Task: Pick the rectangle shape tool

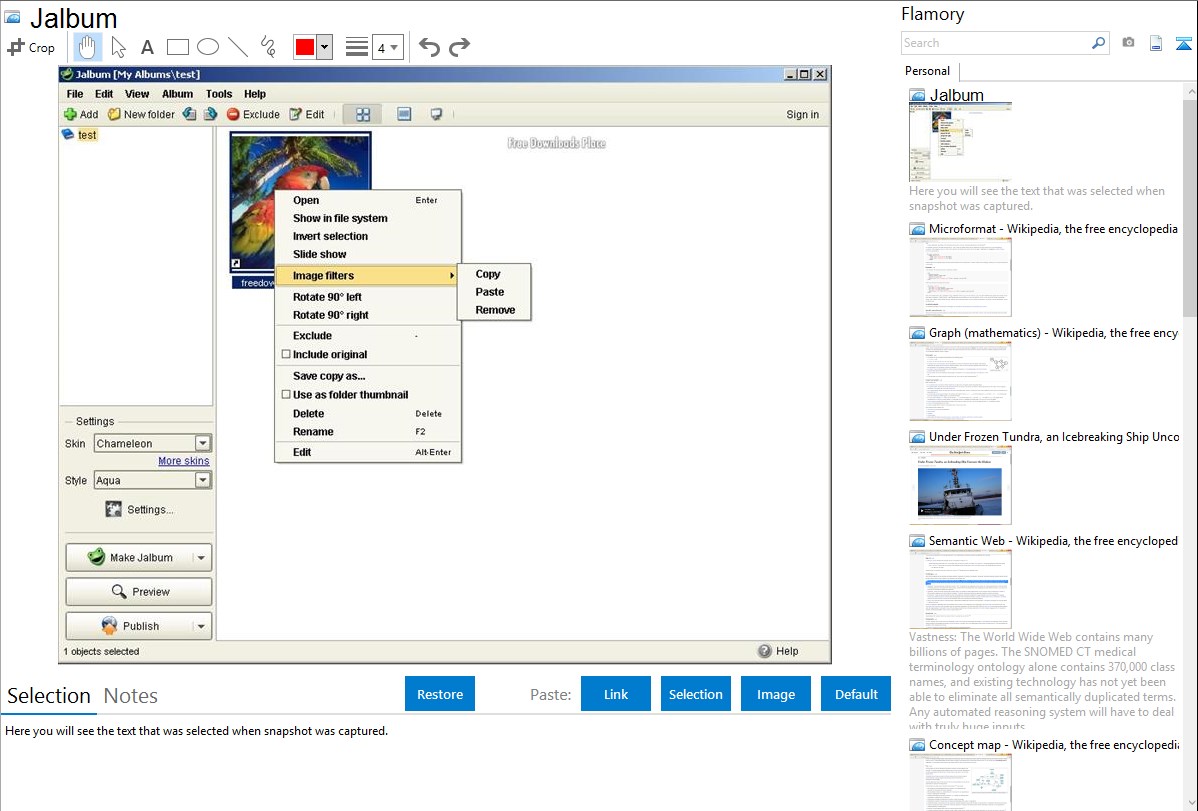Action: 177,47
